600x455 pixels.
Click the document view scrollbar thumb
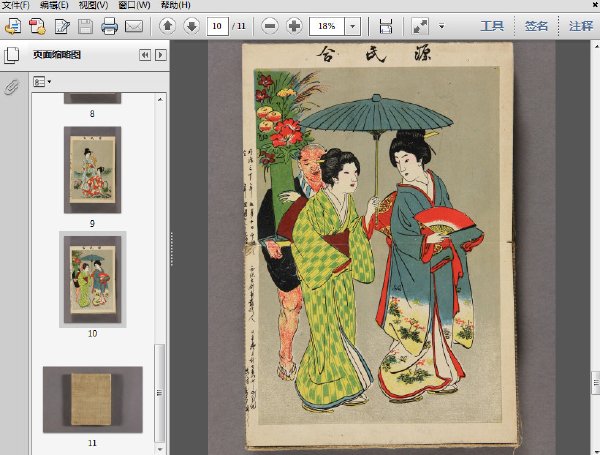click(x=596, y=383)
